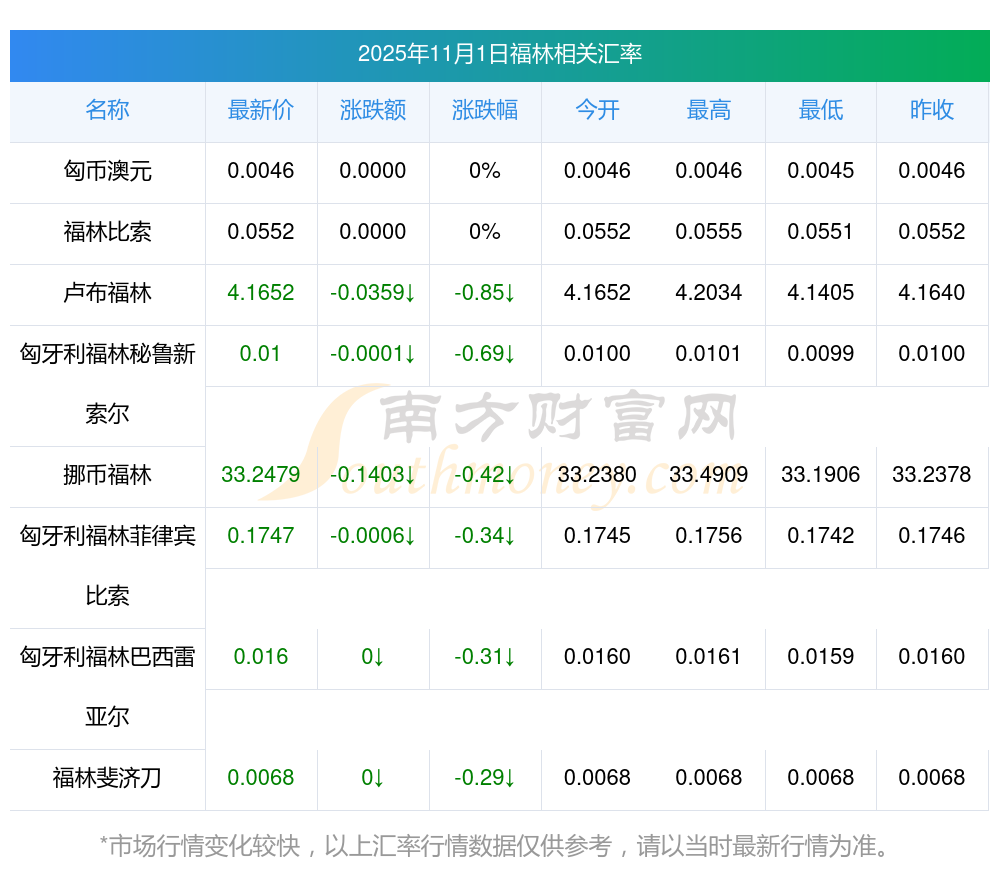The image size is (1000, 877).
Task: Click the down arrow in 福林斐济刀 涨跌额 cell
Action: click(x=379, y=778)
